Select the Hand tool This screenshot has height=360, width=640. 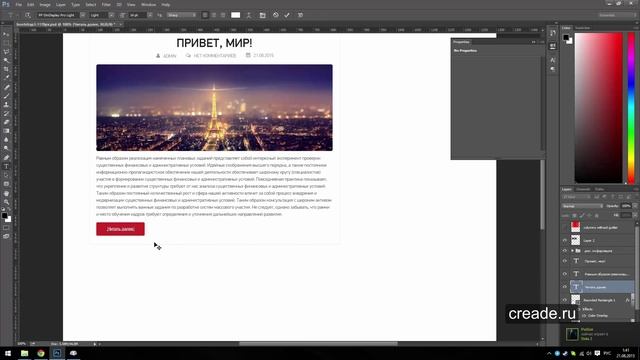pos(6,193)
